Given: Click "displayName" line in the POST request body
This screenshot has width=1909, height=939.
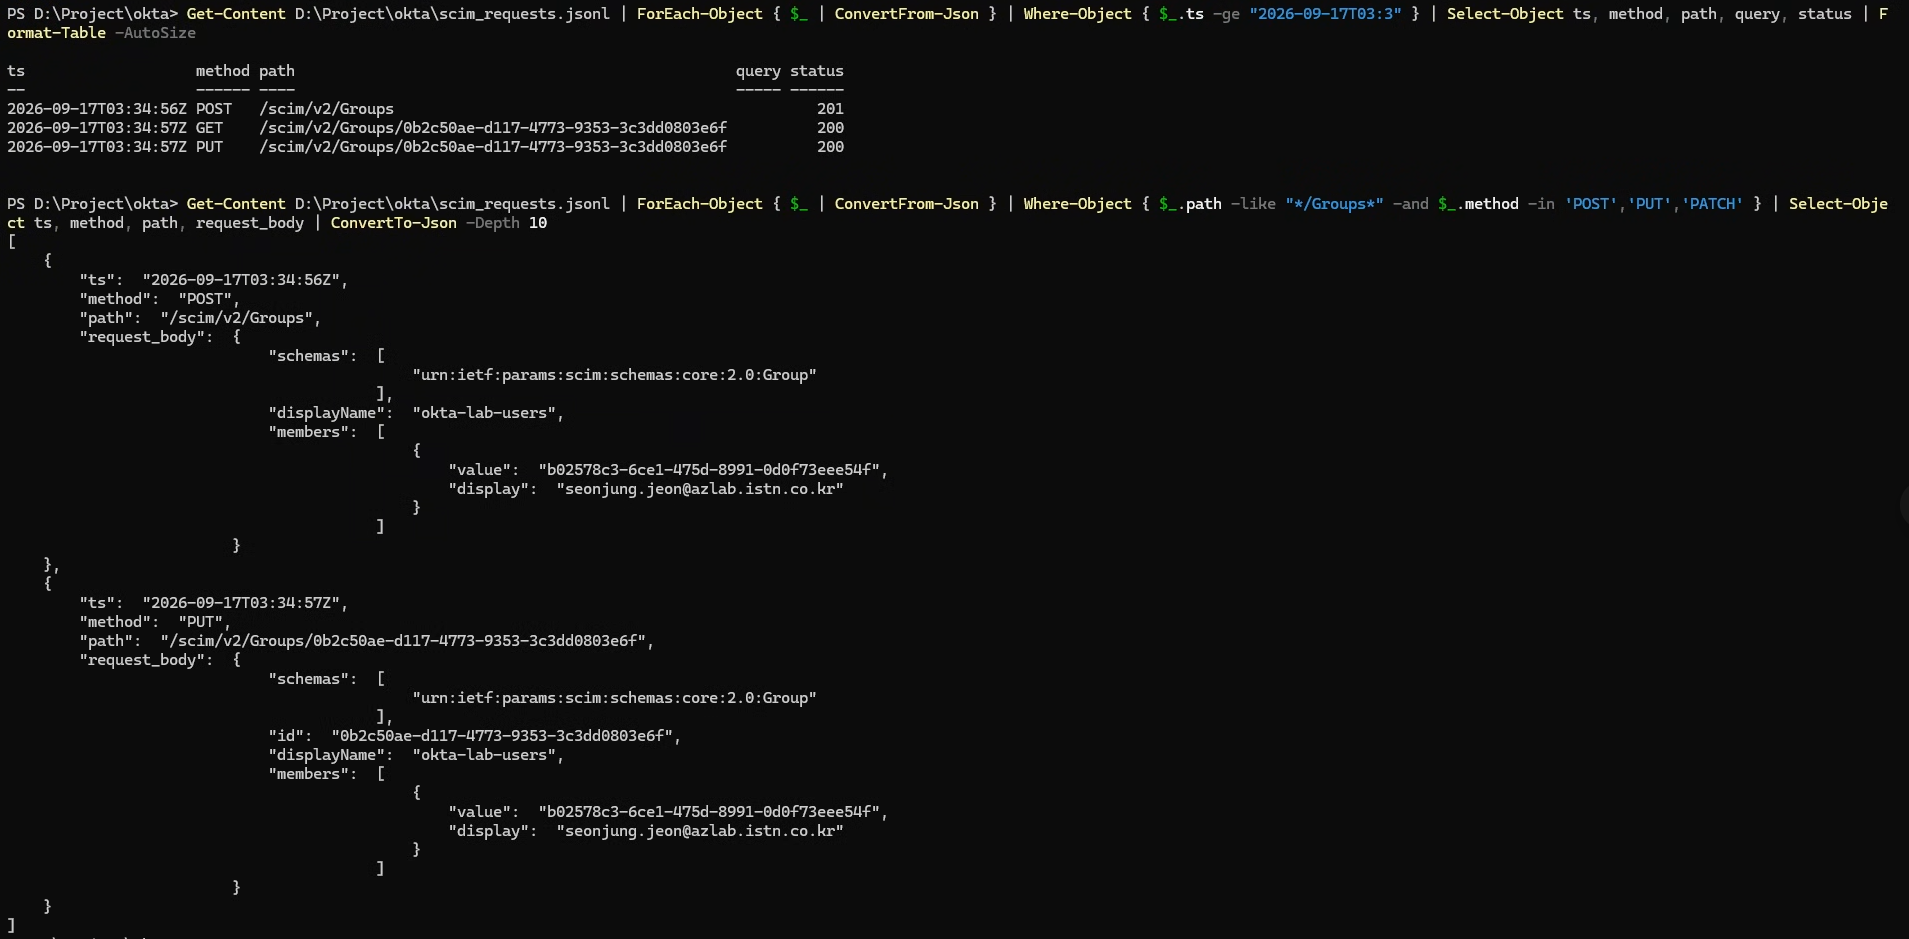Looking at the screenshot, I should (416, 413).
